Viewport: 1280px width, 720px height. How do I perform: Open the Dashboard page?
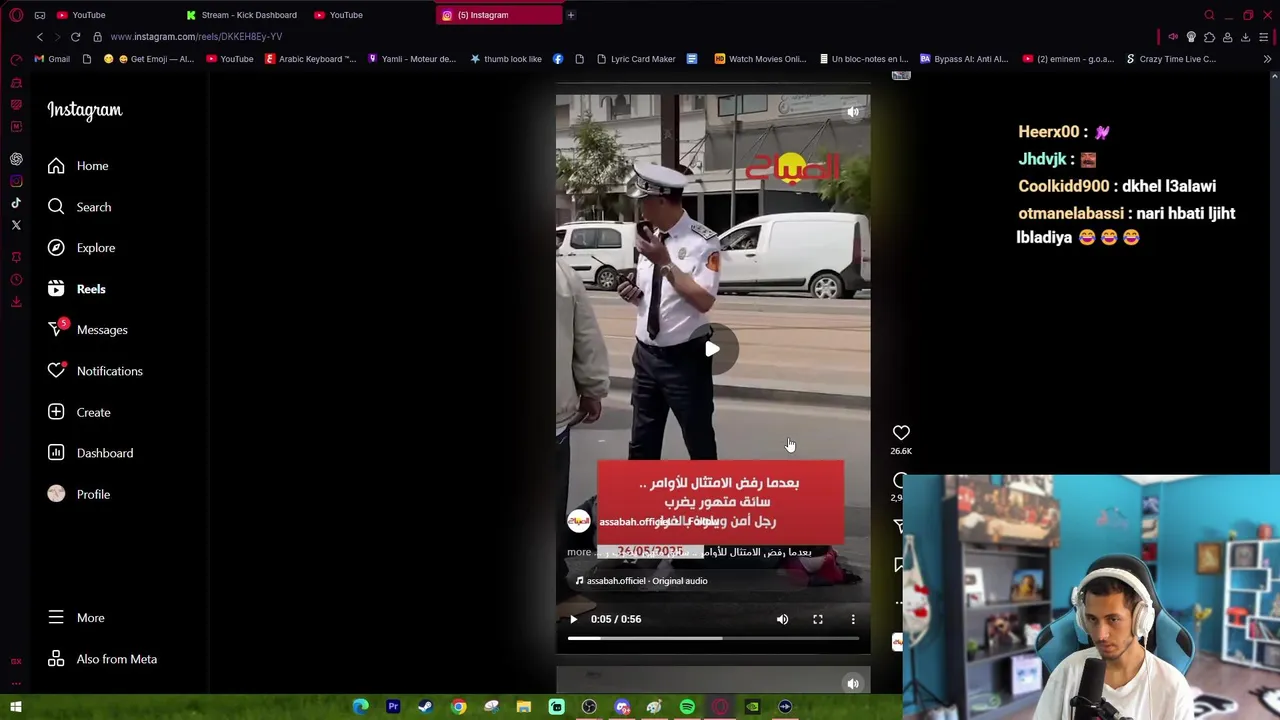coord(90,453)
